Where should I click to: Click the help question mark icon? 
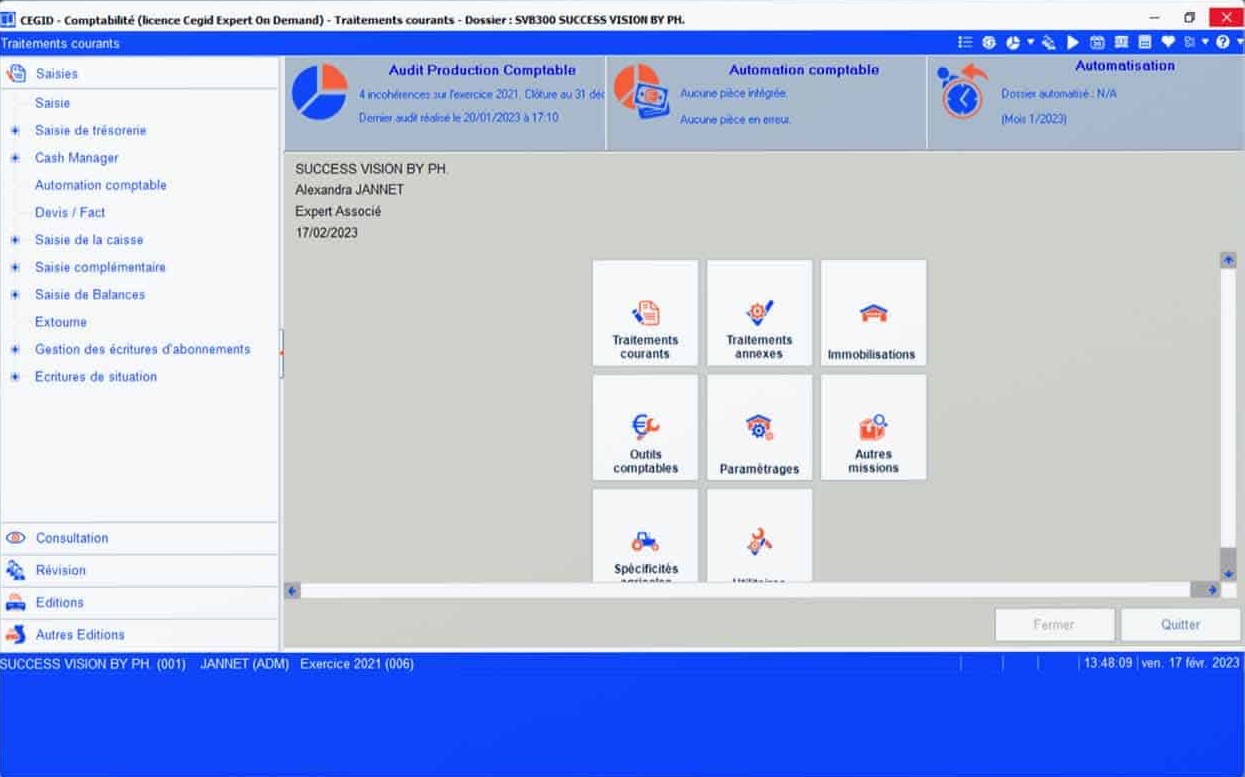point(1222,42)
